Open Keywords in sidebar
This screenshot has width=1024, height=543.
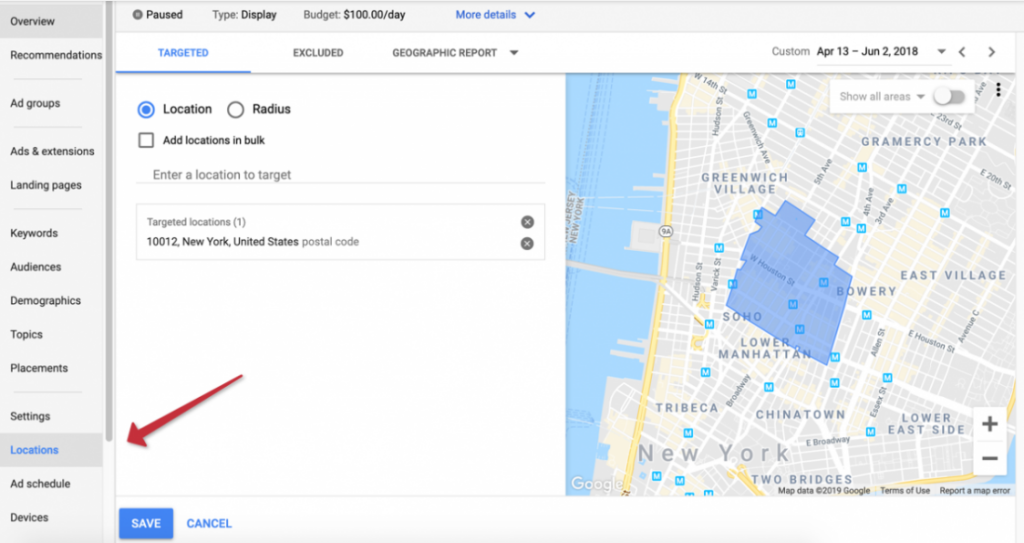click(34, 233)
